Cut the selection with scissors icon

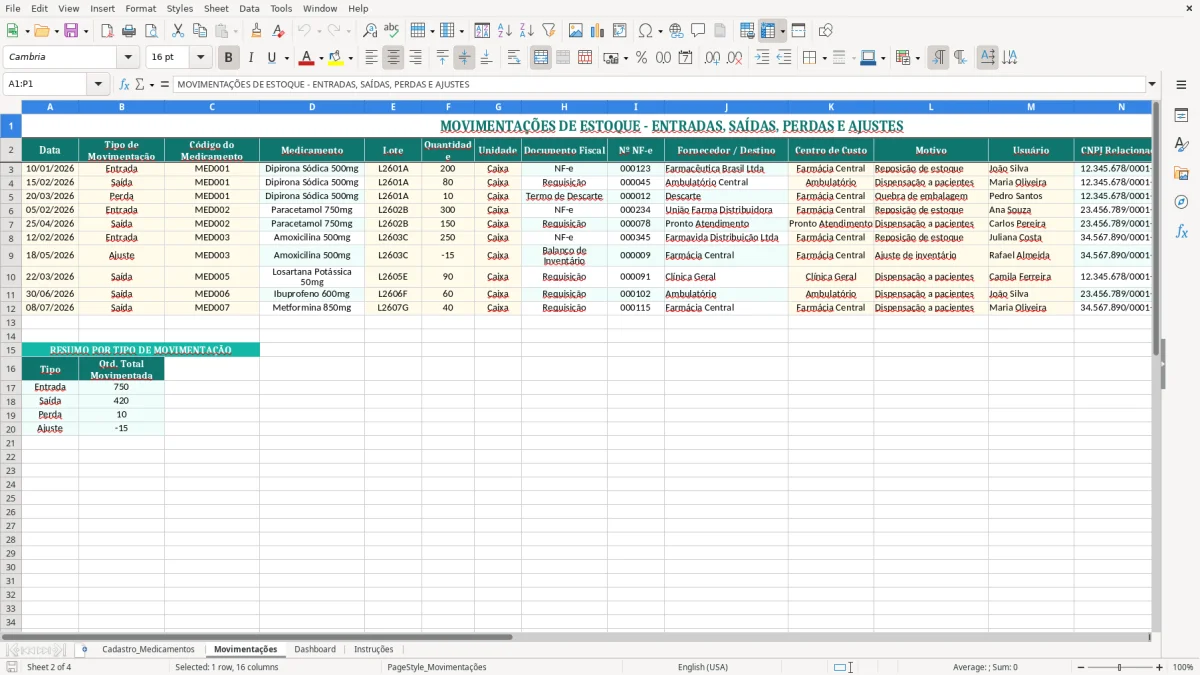coord(178,31)
